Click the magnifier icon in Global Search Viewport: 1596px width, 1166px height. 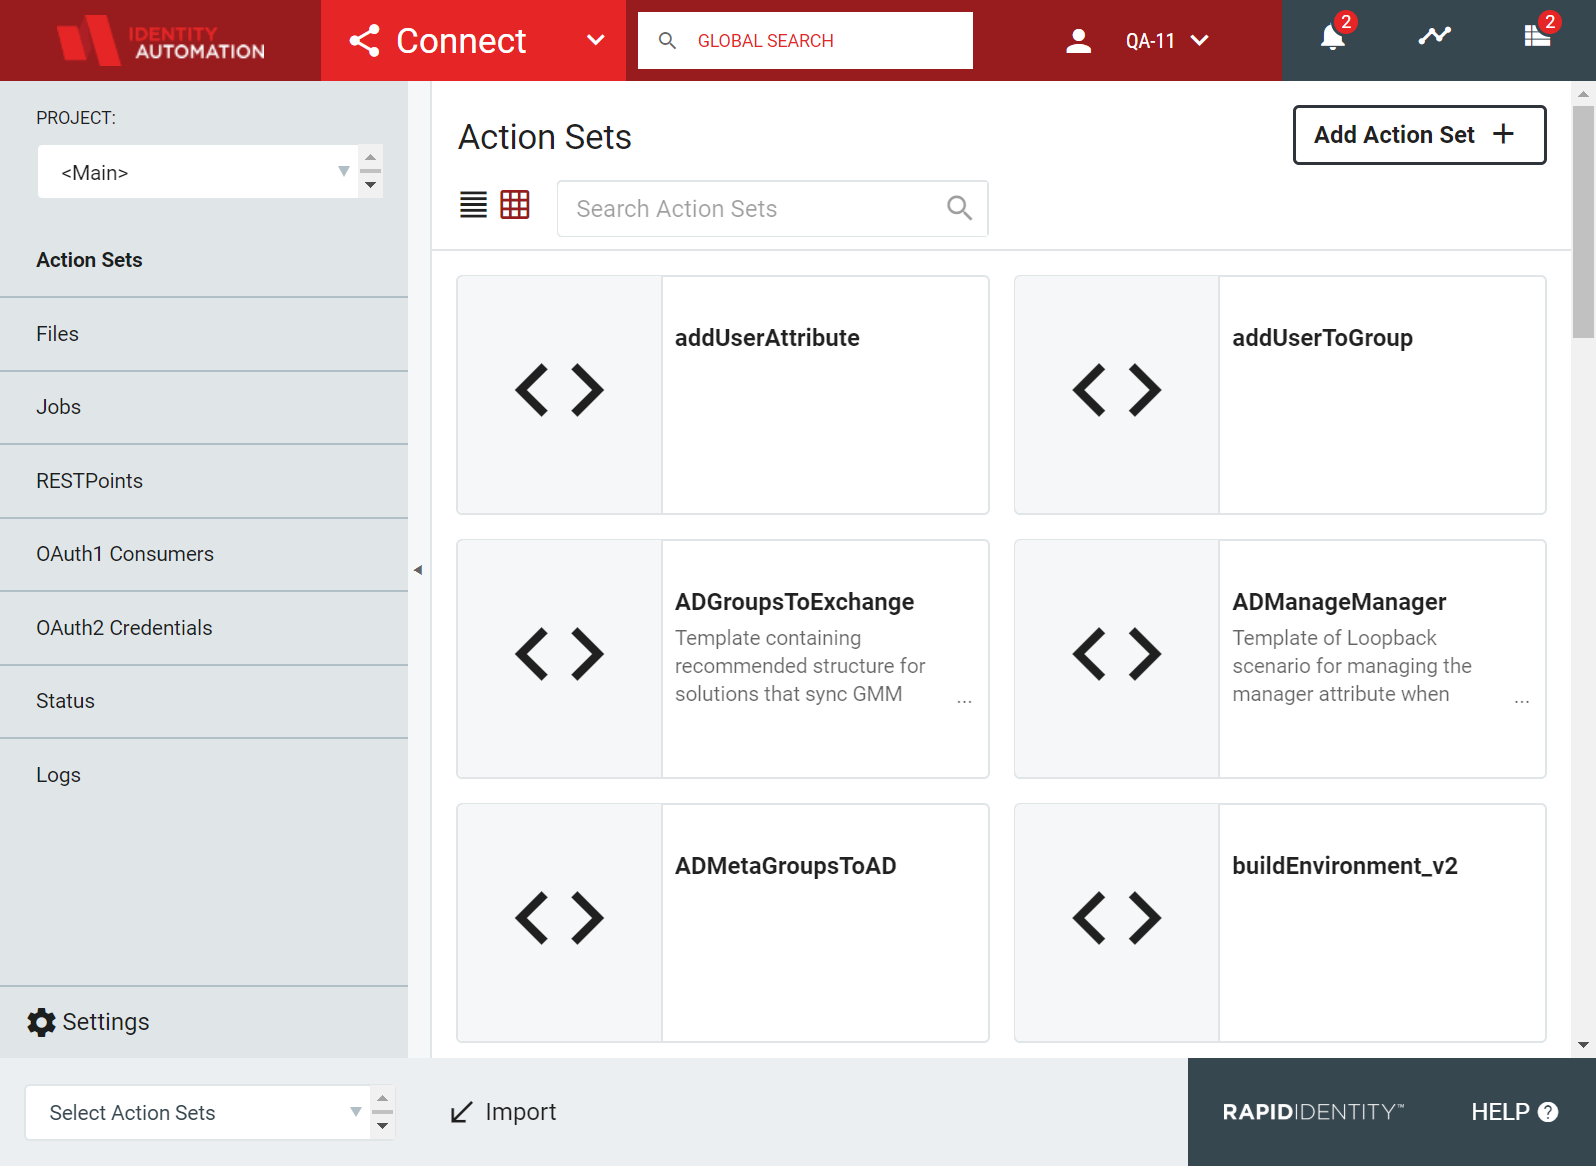[x=668, y=41]
